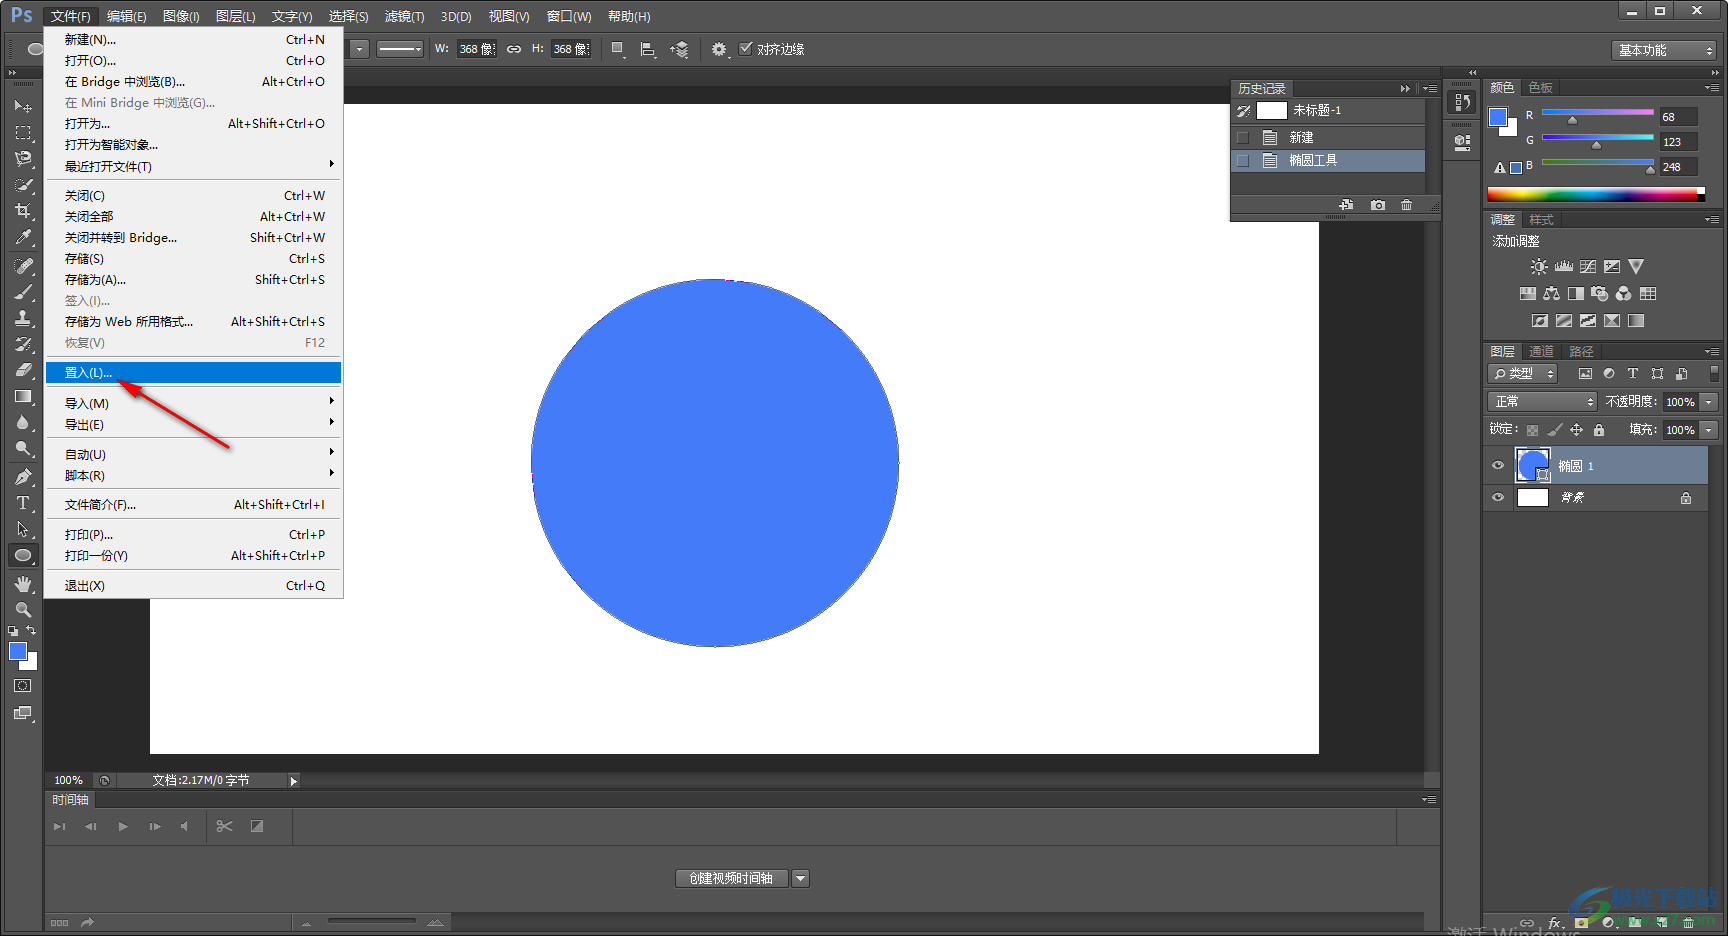Image resolution: width=1728 pixels, height=936 pixels.
Task: Select the Ellipse shape tool
Action: pos(22,555)
